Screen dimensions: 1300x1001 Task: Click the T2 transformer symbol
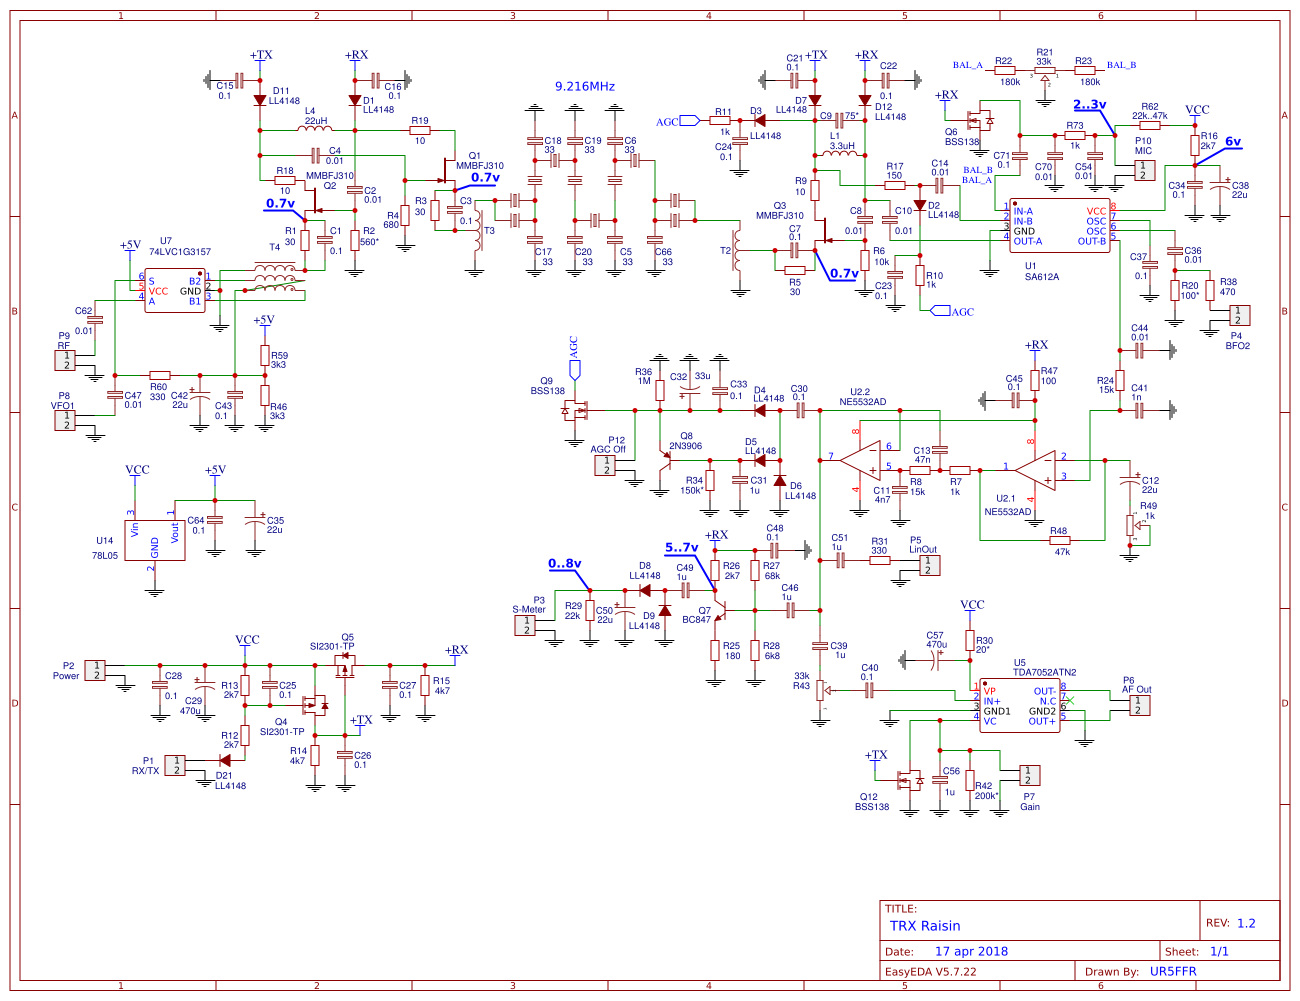[738, 251]
